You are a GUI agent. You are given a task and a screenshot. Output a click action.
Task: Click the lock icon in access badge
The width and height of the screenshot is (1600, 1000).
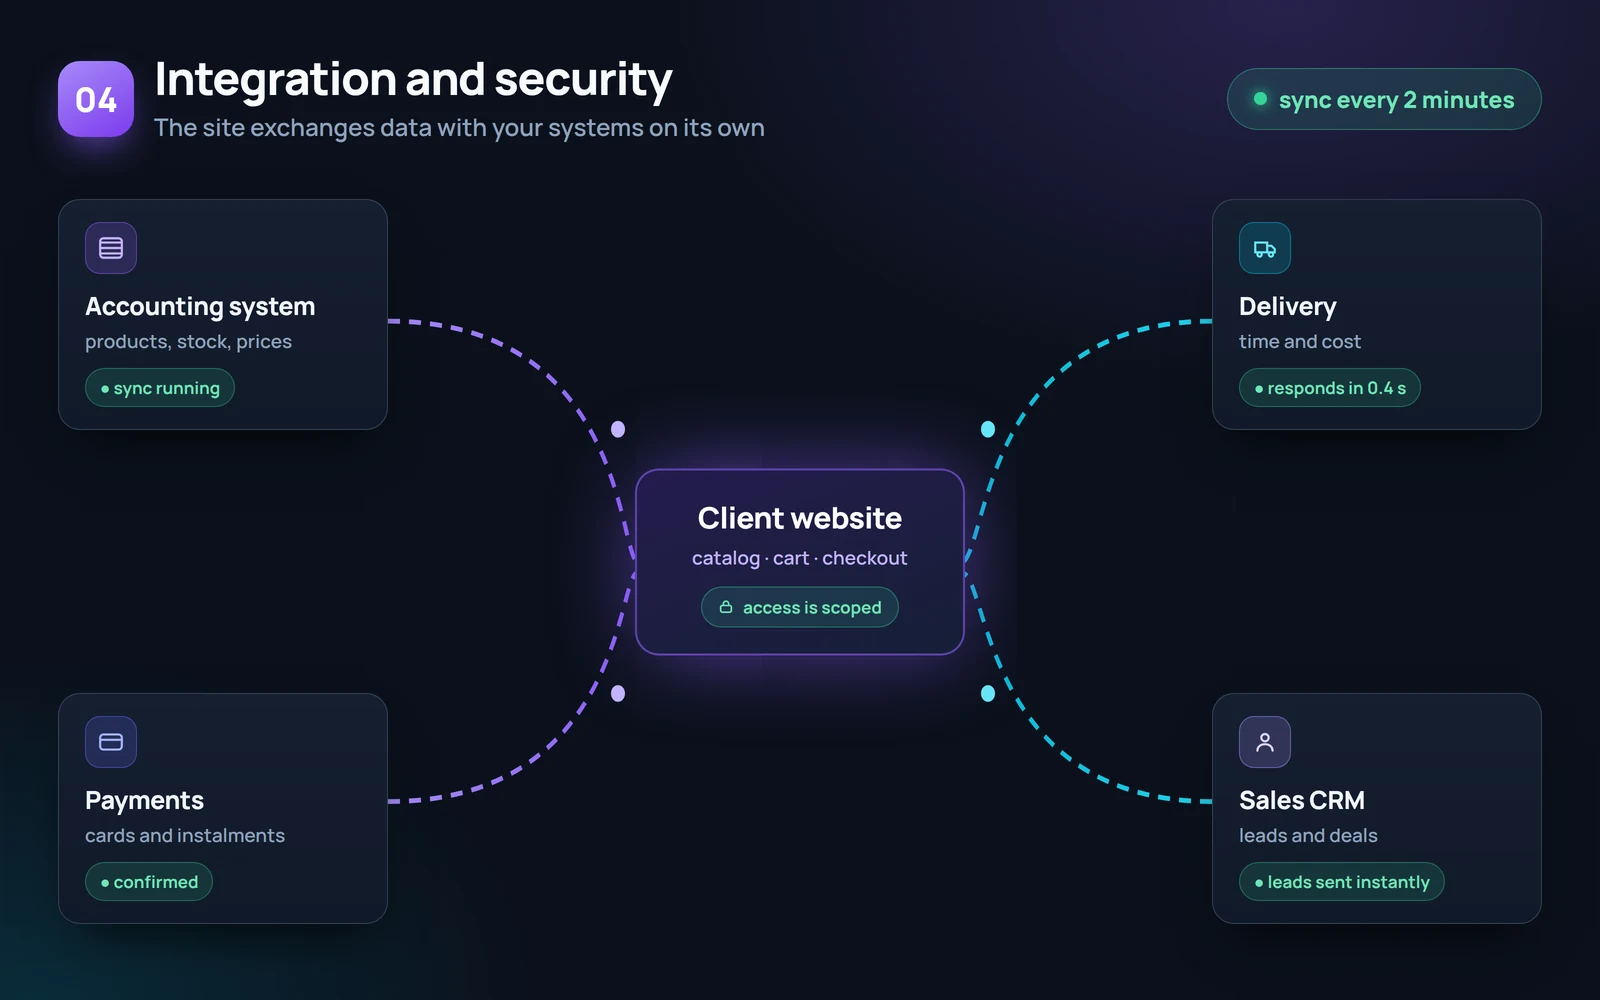(726, 607)
